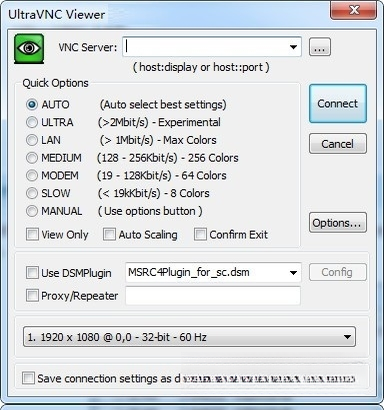Focus the VNC Server input field
Screen dimensions: 384x410
[212, 47]
